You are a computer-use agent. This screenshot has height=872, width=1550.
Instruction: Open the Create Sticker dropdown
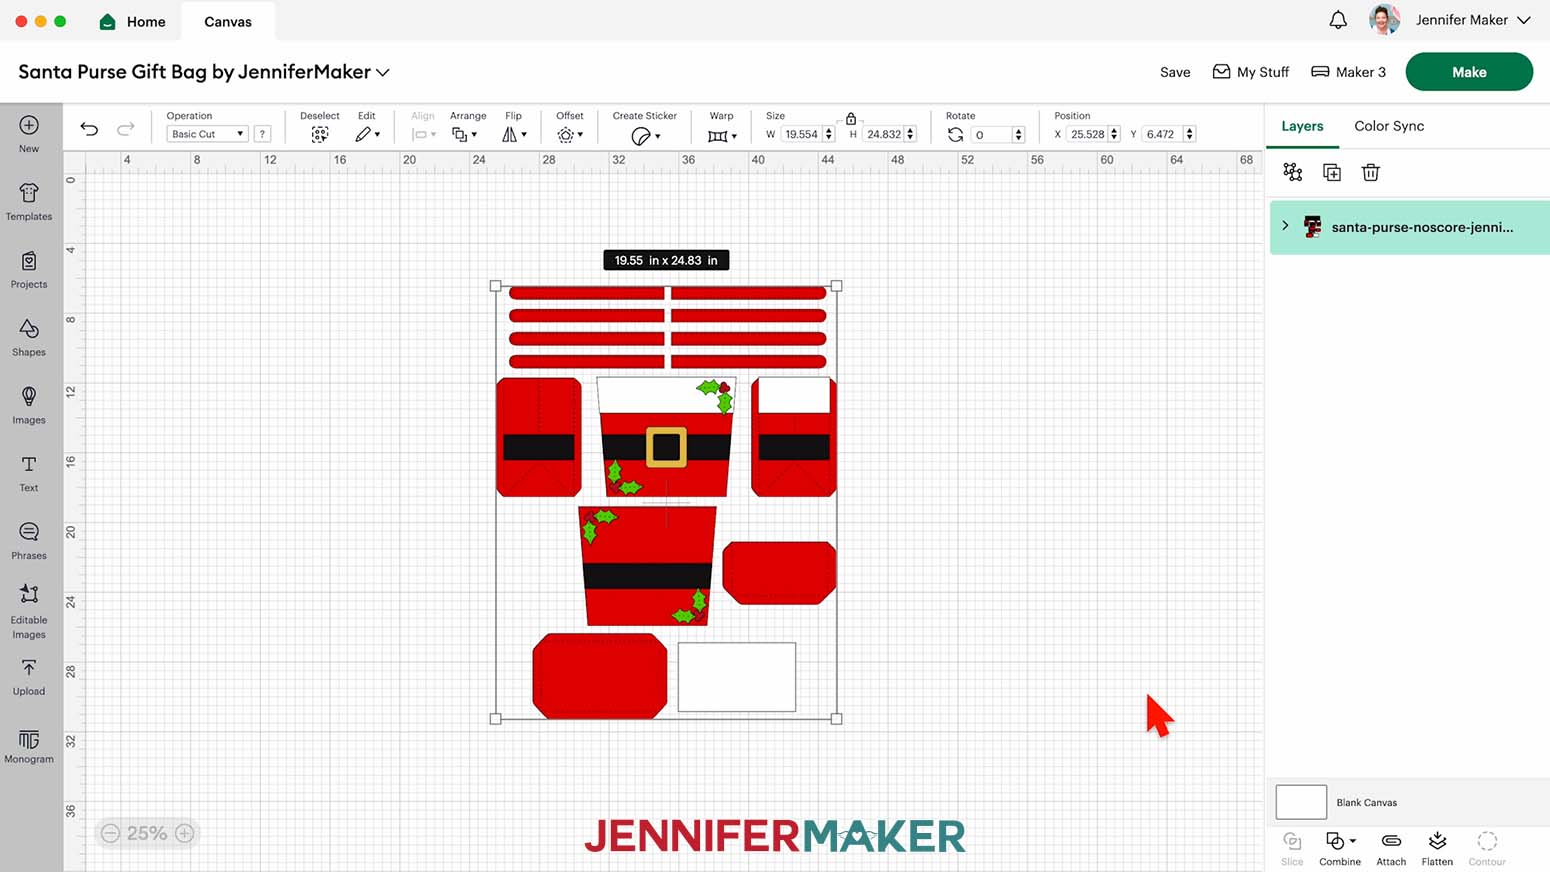pyautogui.click(x=645, y=135)
